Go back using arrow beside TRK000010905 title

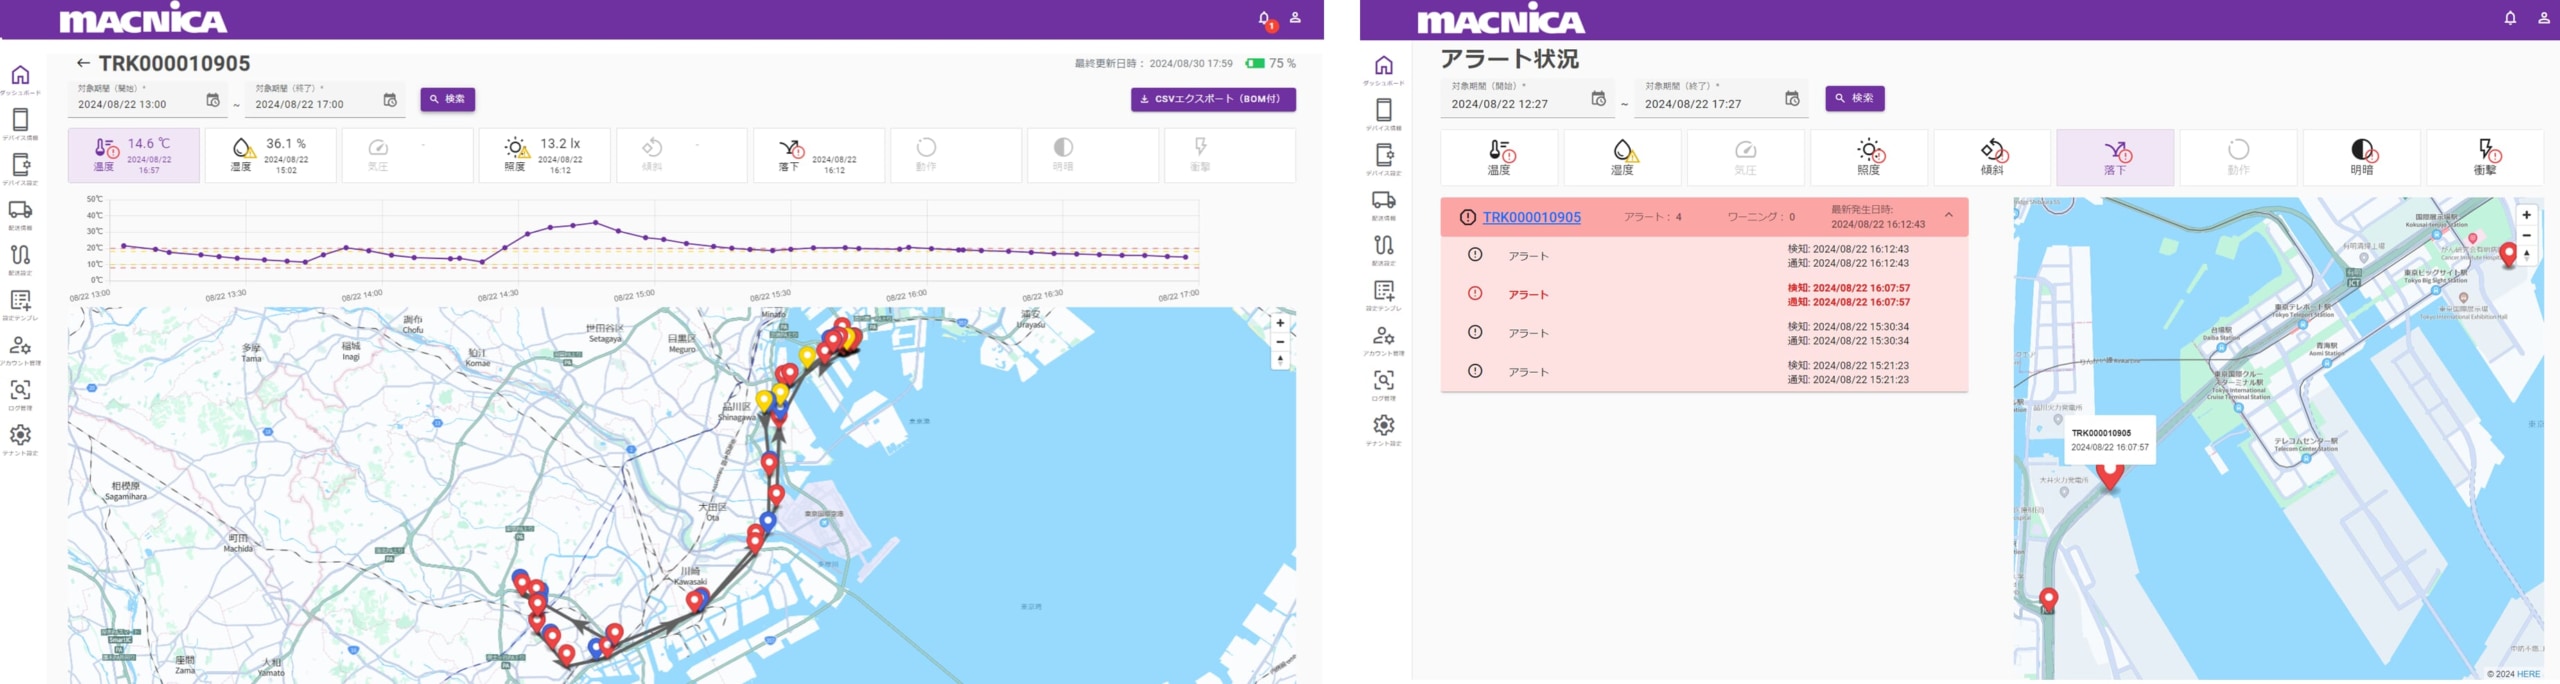point(83,63)
